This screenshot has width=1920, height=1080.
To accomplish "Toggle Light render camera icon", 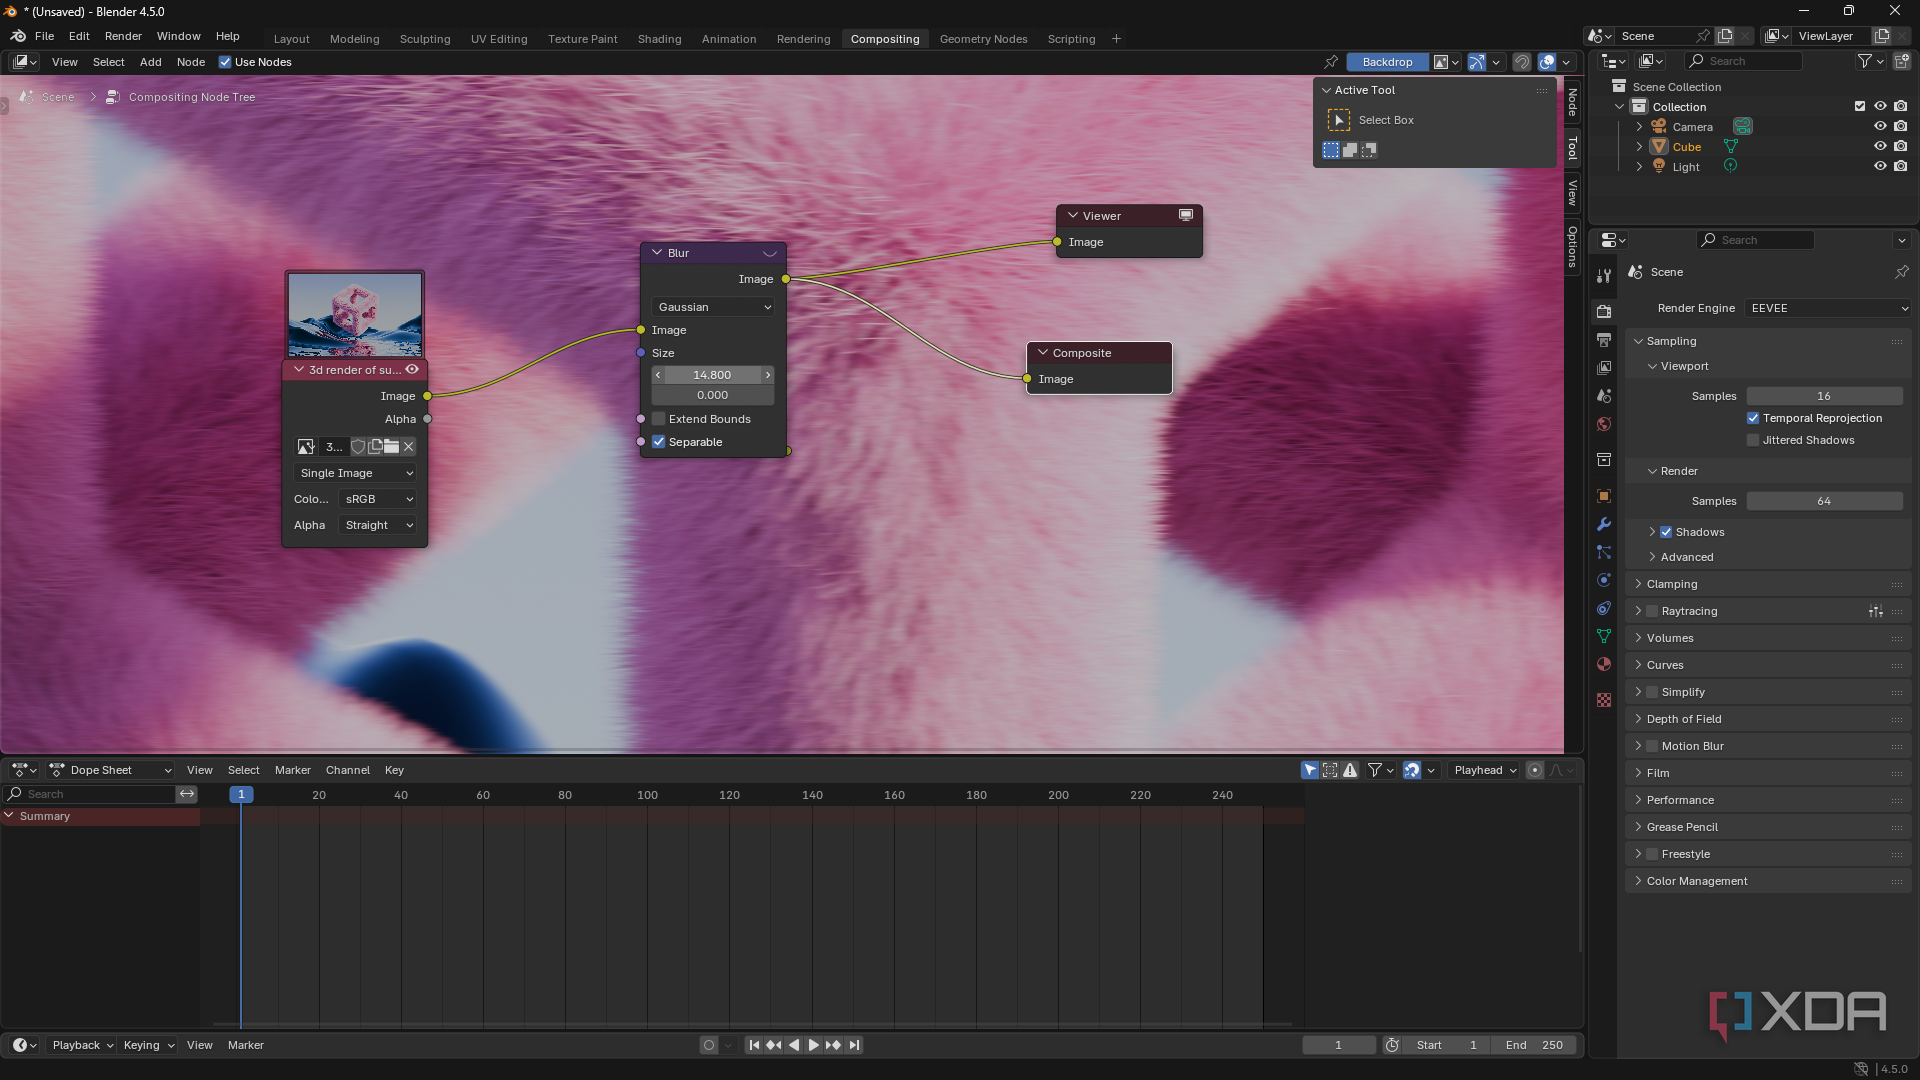I will [x=1901, y=166].
